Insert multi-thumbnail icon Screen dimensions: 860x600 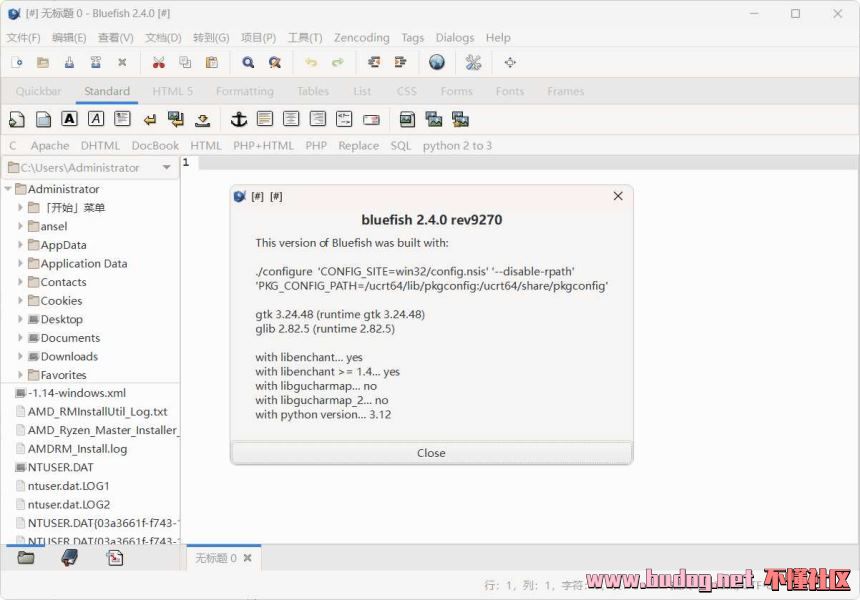point(460,119)
